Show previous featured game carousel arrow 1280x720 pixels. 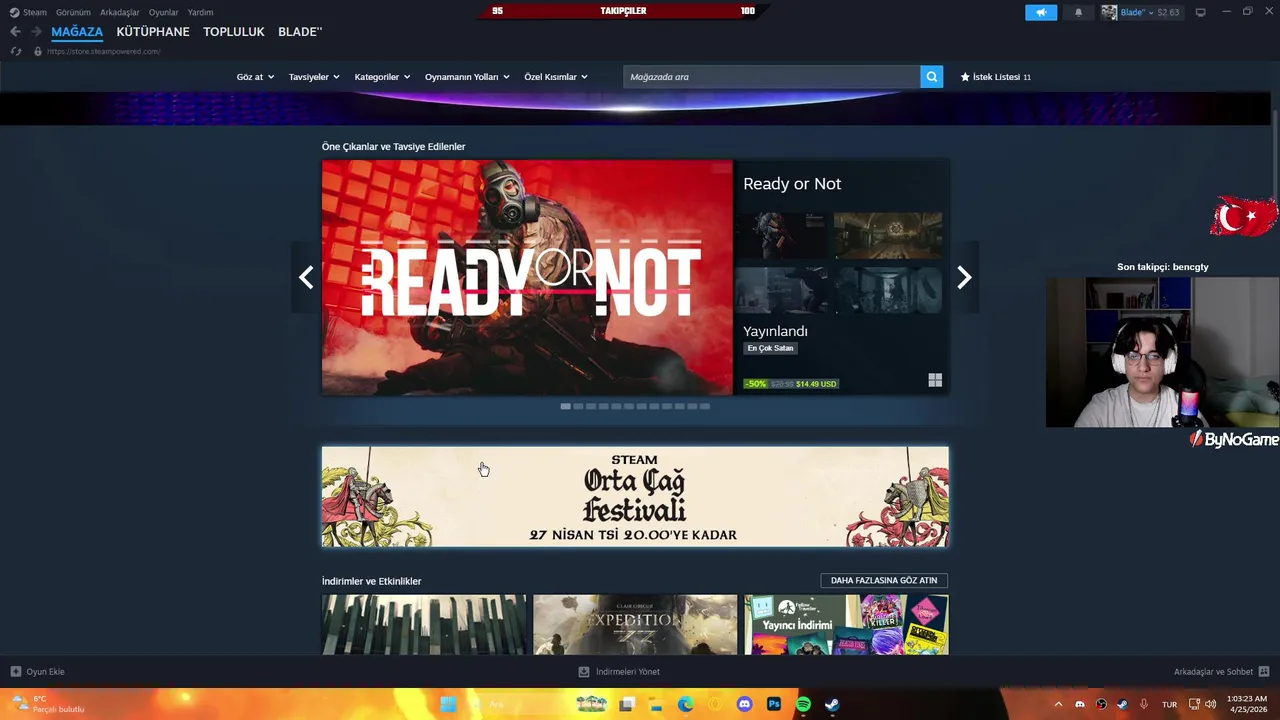(306, 277)
